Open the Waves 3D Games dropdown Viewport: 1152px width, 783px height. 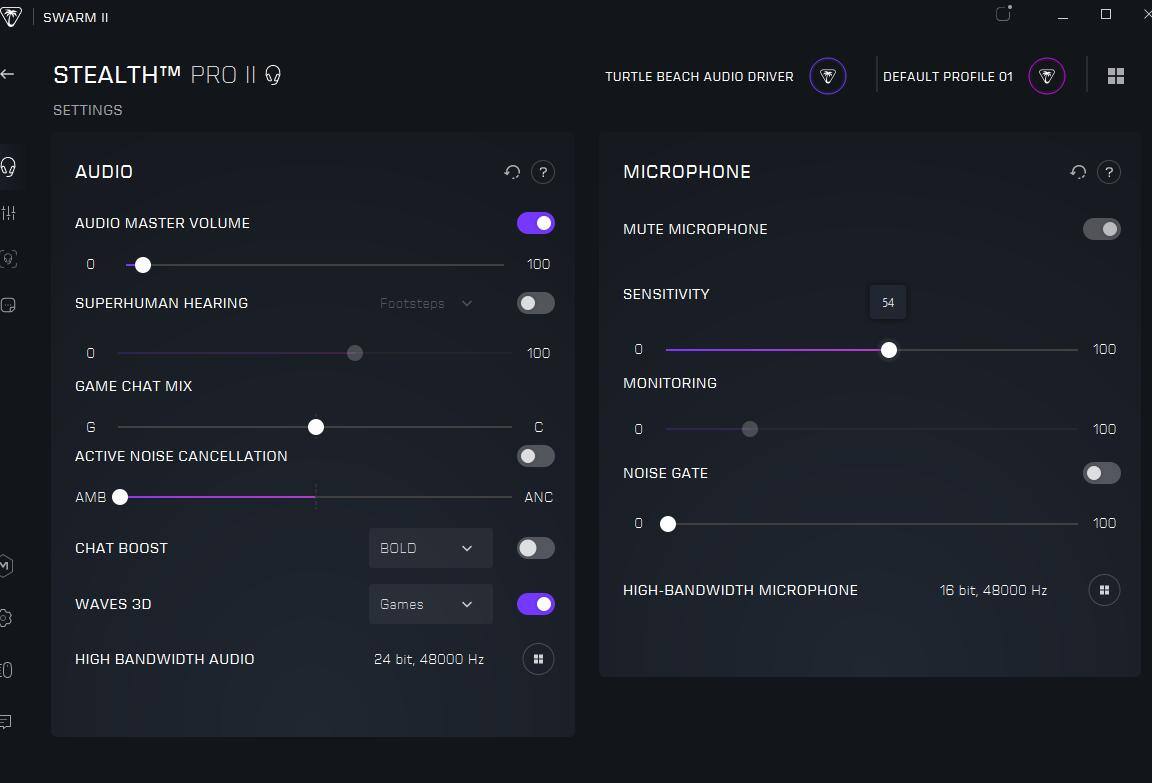(x=431, y=604)
